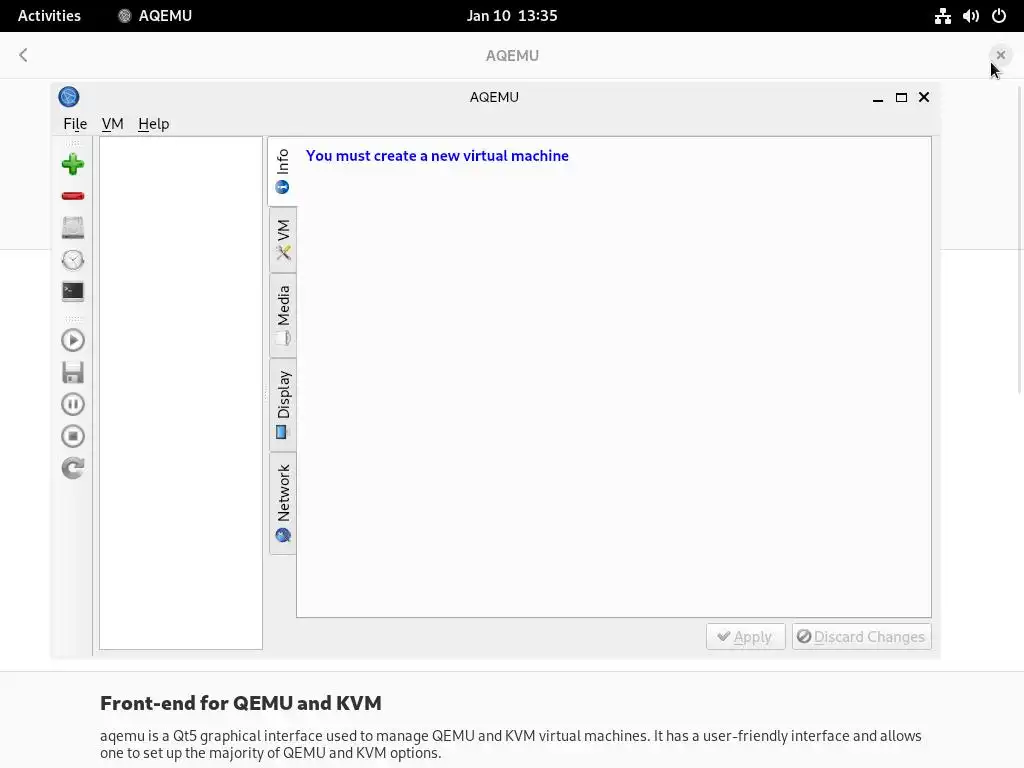
Task: Click the empty virtual machine list panel
Action: [181, 392]
